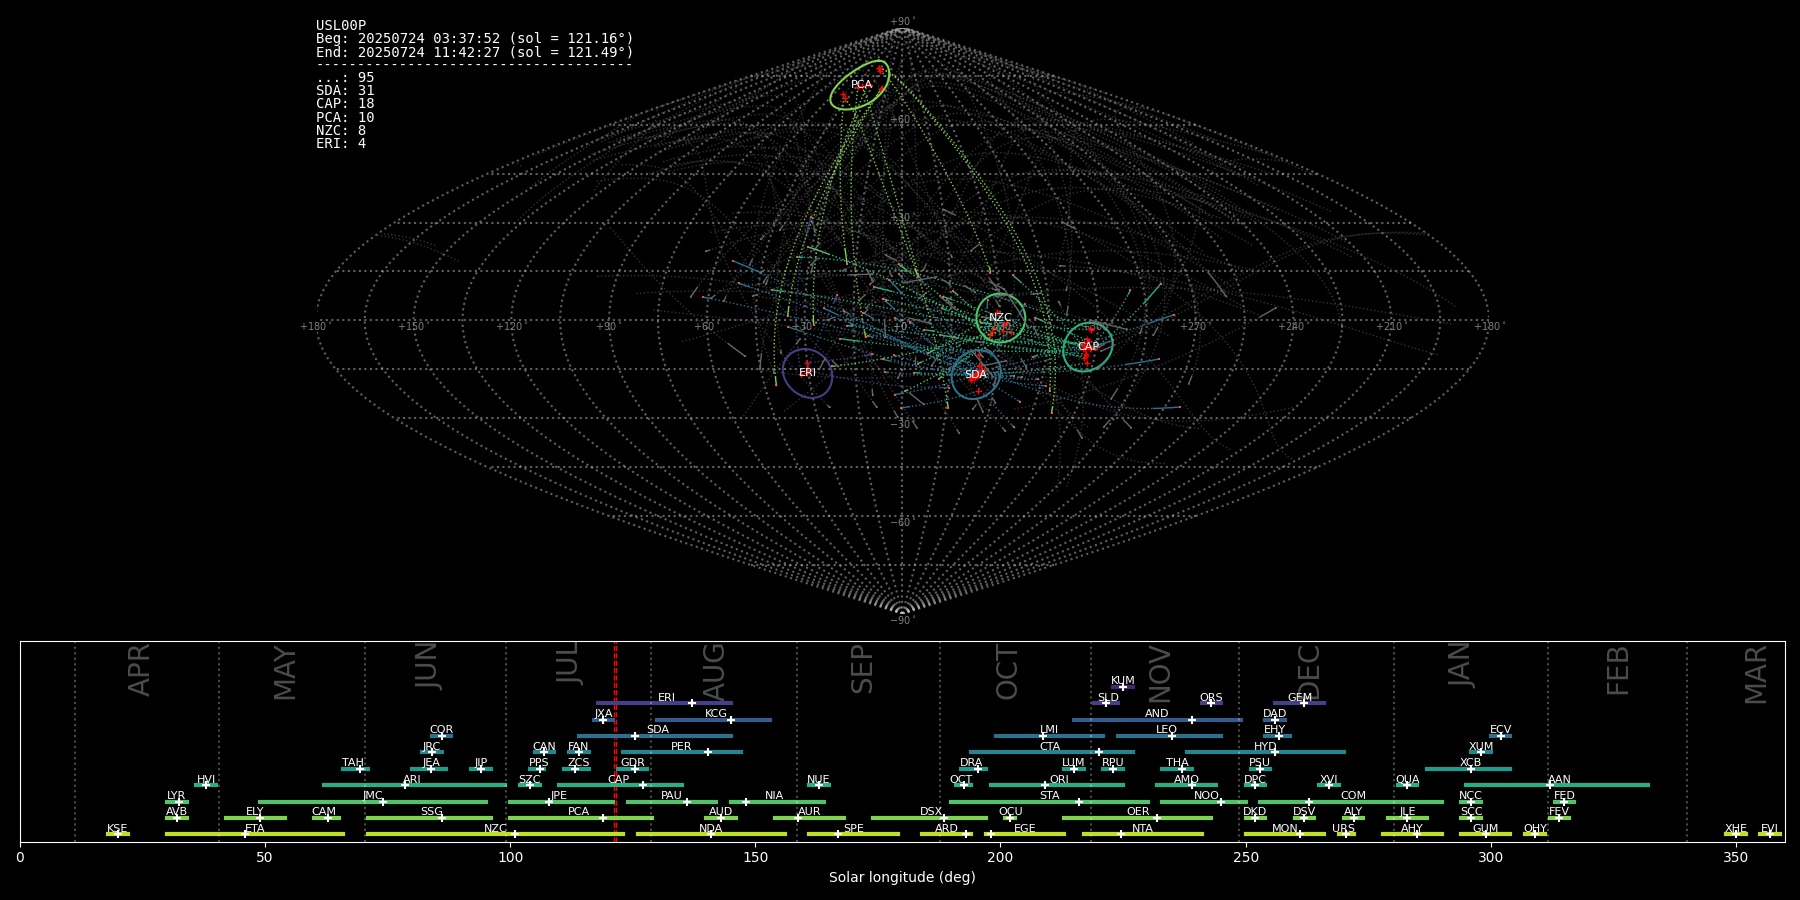The image size is (1800, 900).
Task: Click the APR month label in timeline
Action: click(x=139, y=670)
